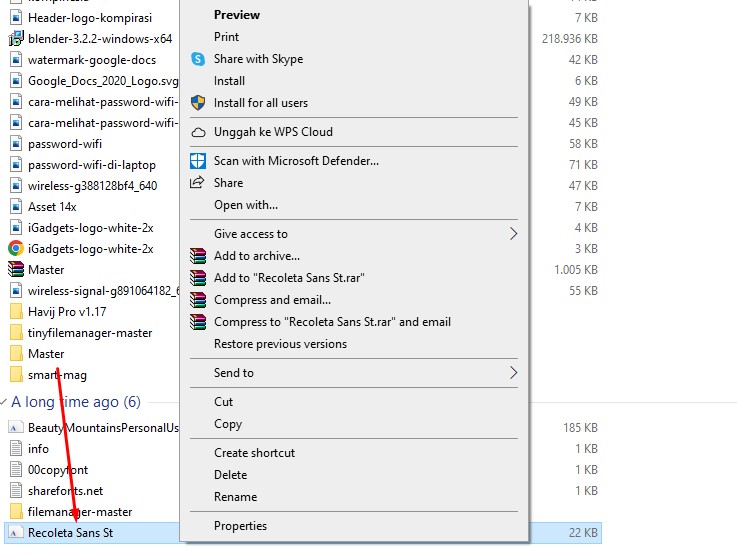Click the text file icon of 00copyfont
Image resolution: width=737 pixels, height=554 pixels.
[x=16, y=469]
